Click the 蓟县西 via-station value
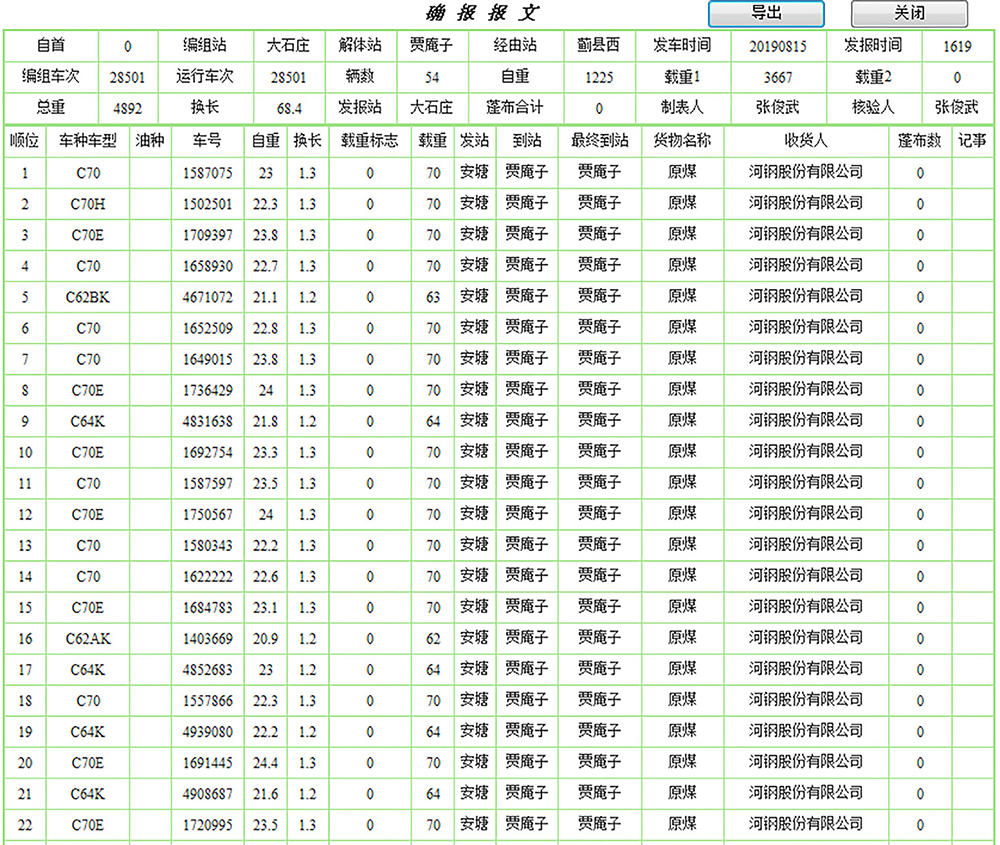The width and height of the screenshot is (1000, 845). coord(599,46)
